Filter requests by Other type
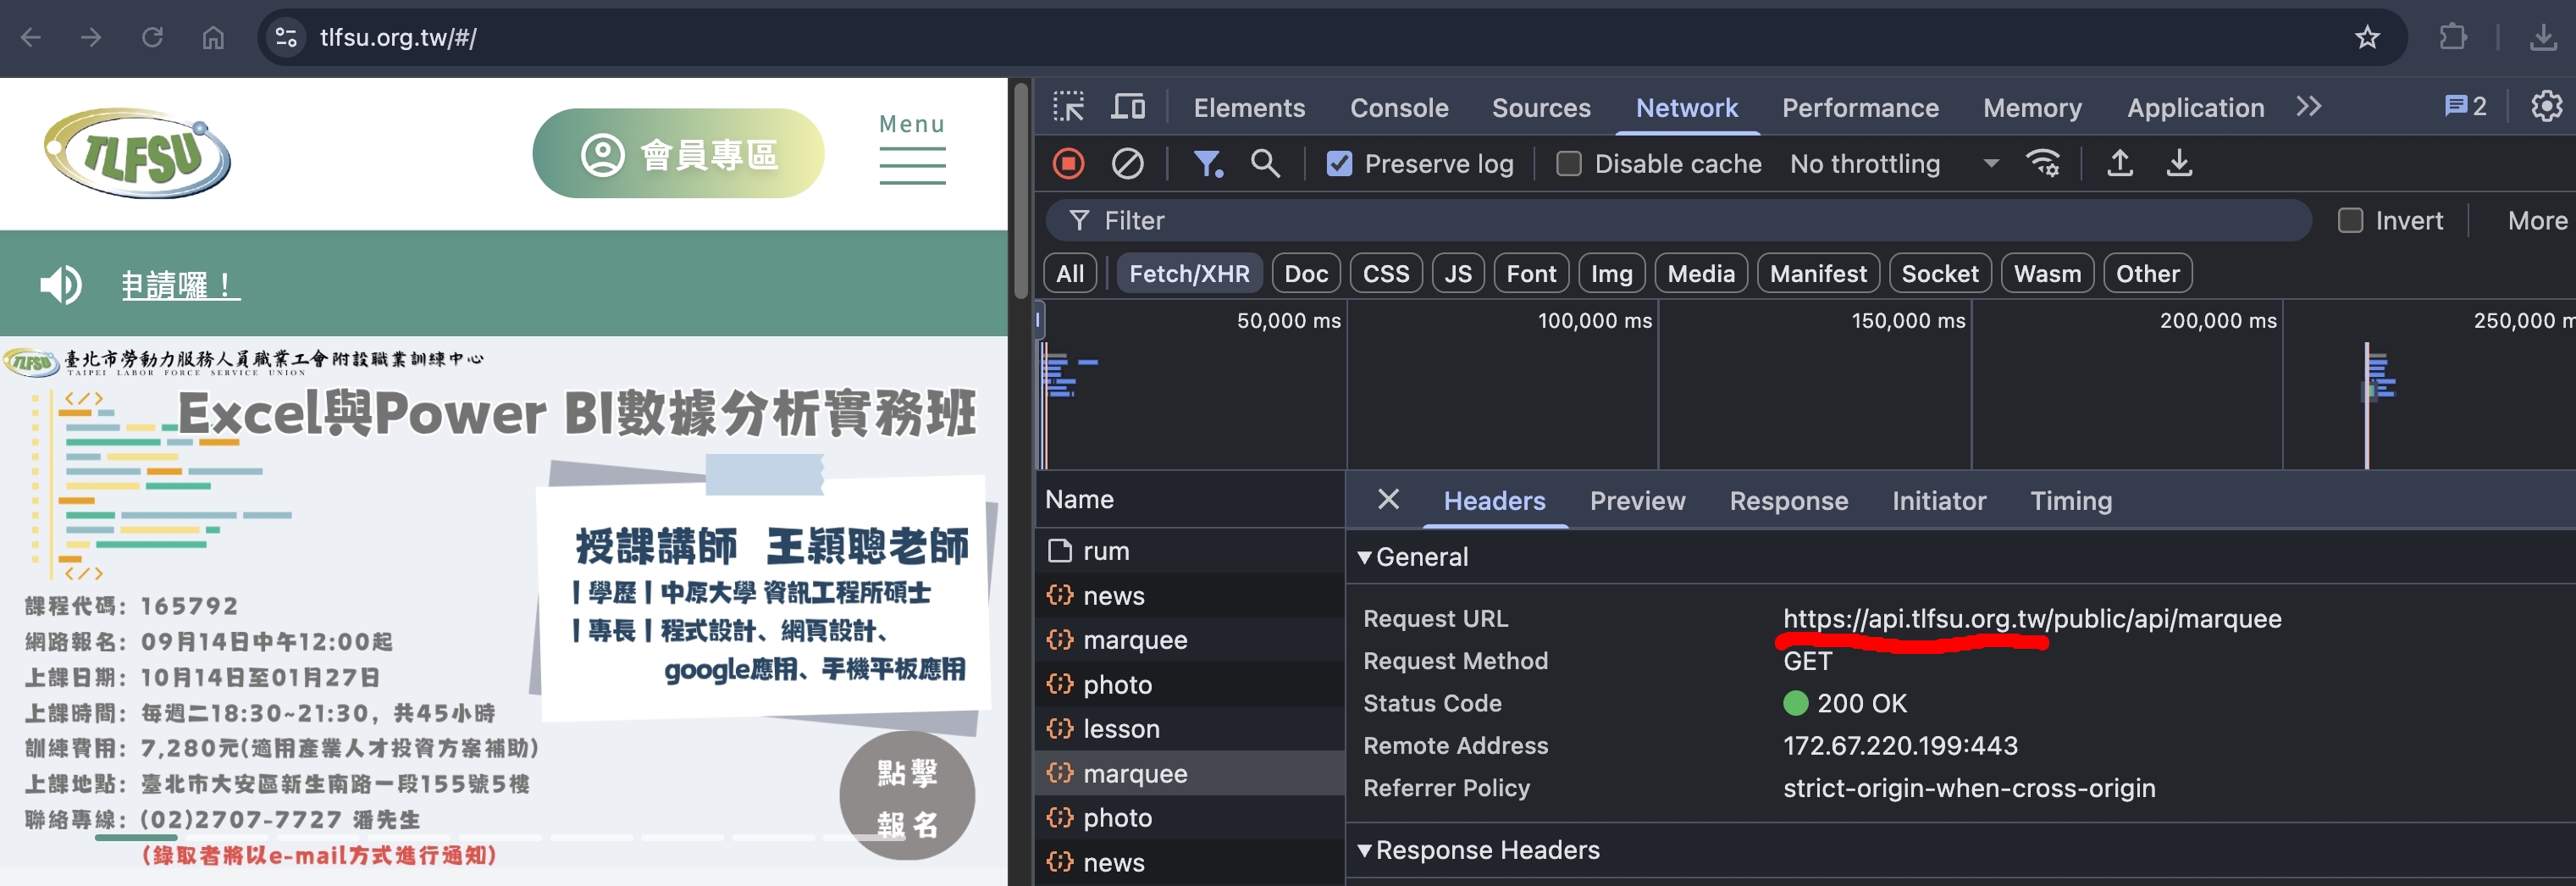This screenshot has height=886, width=2576. tap(2147, 273)
